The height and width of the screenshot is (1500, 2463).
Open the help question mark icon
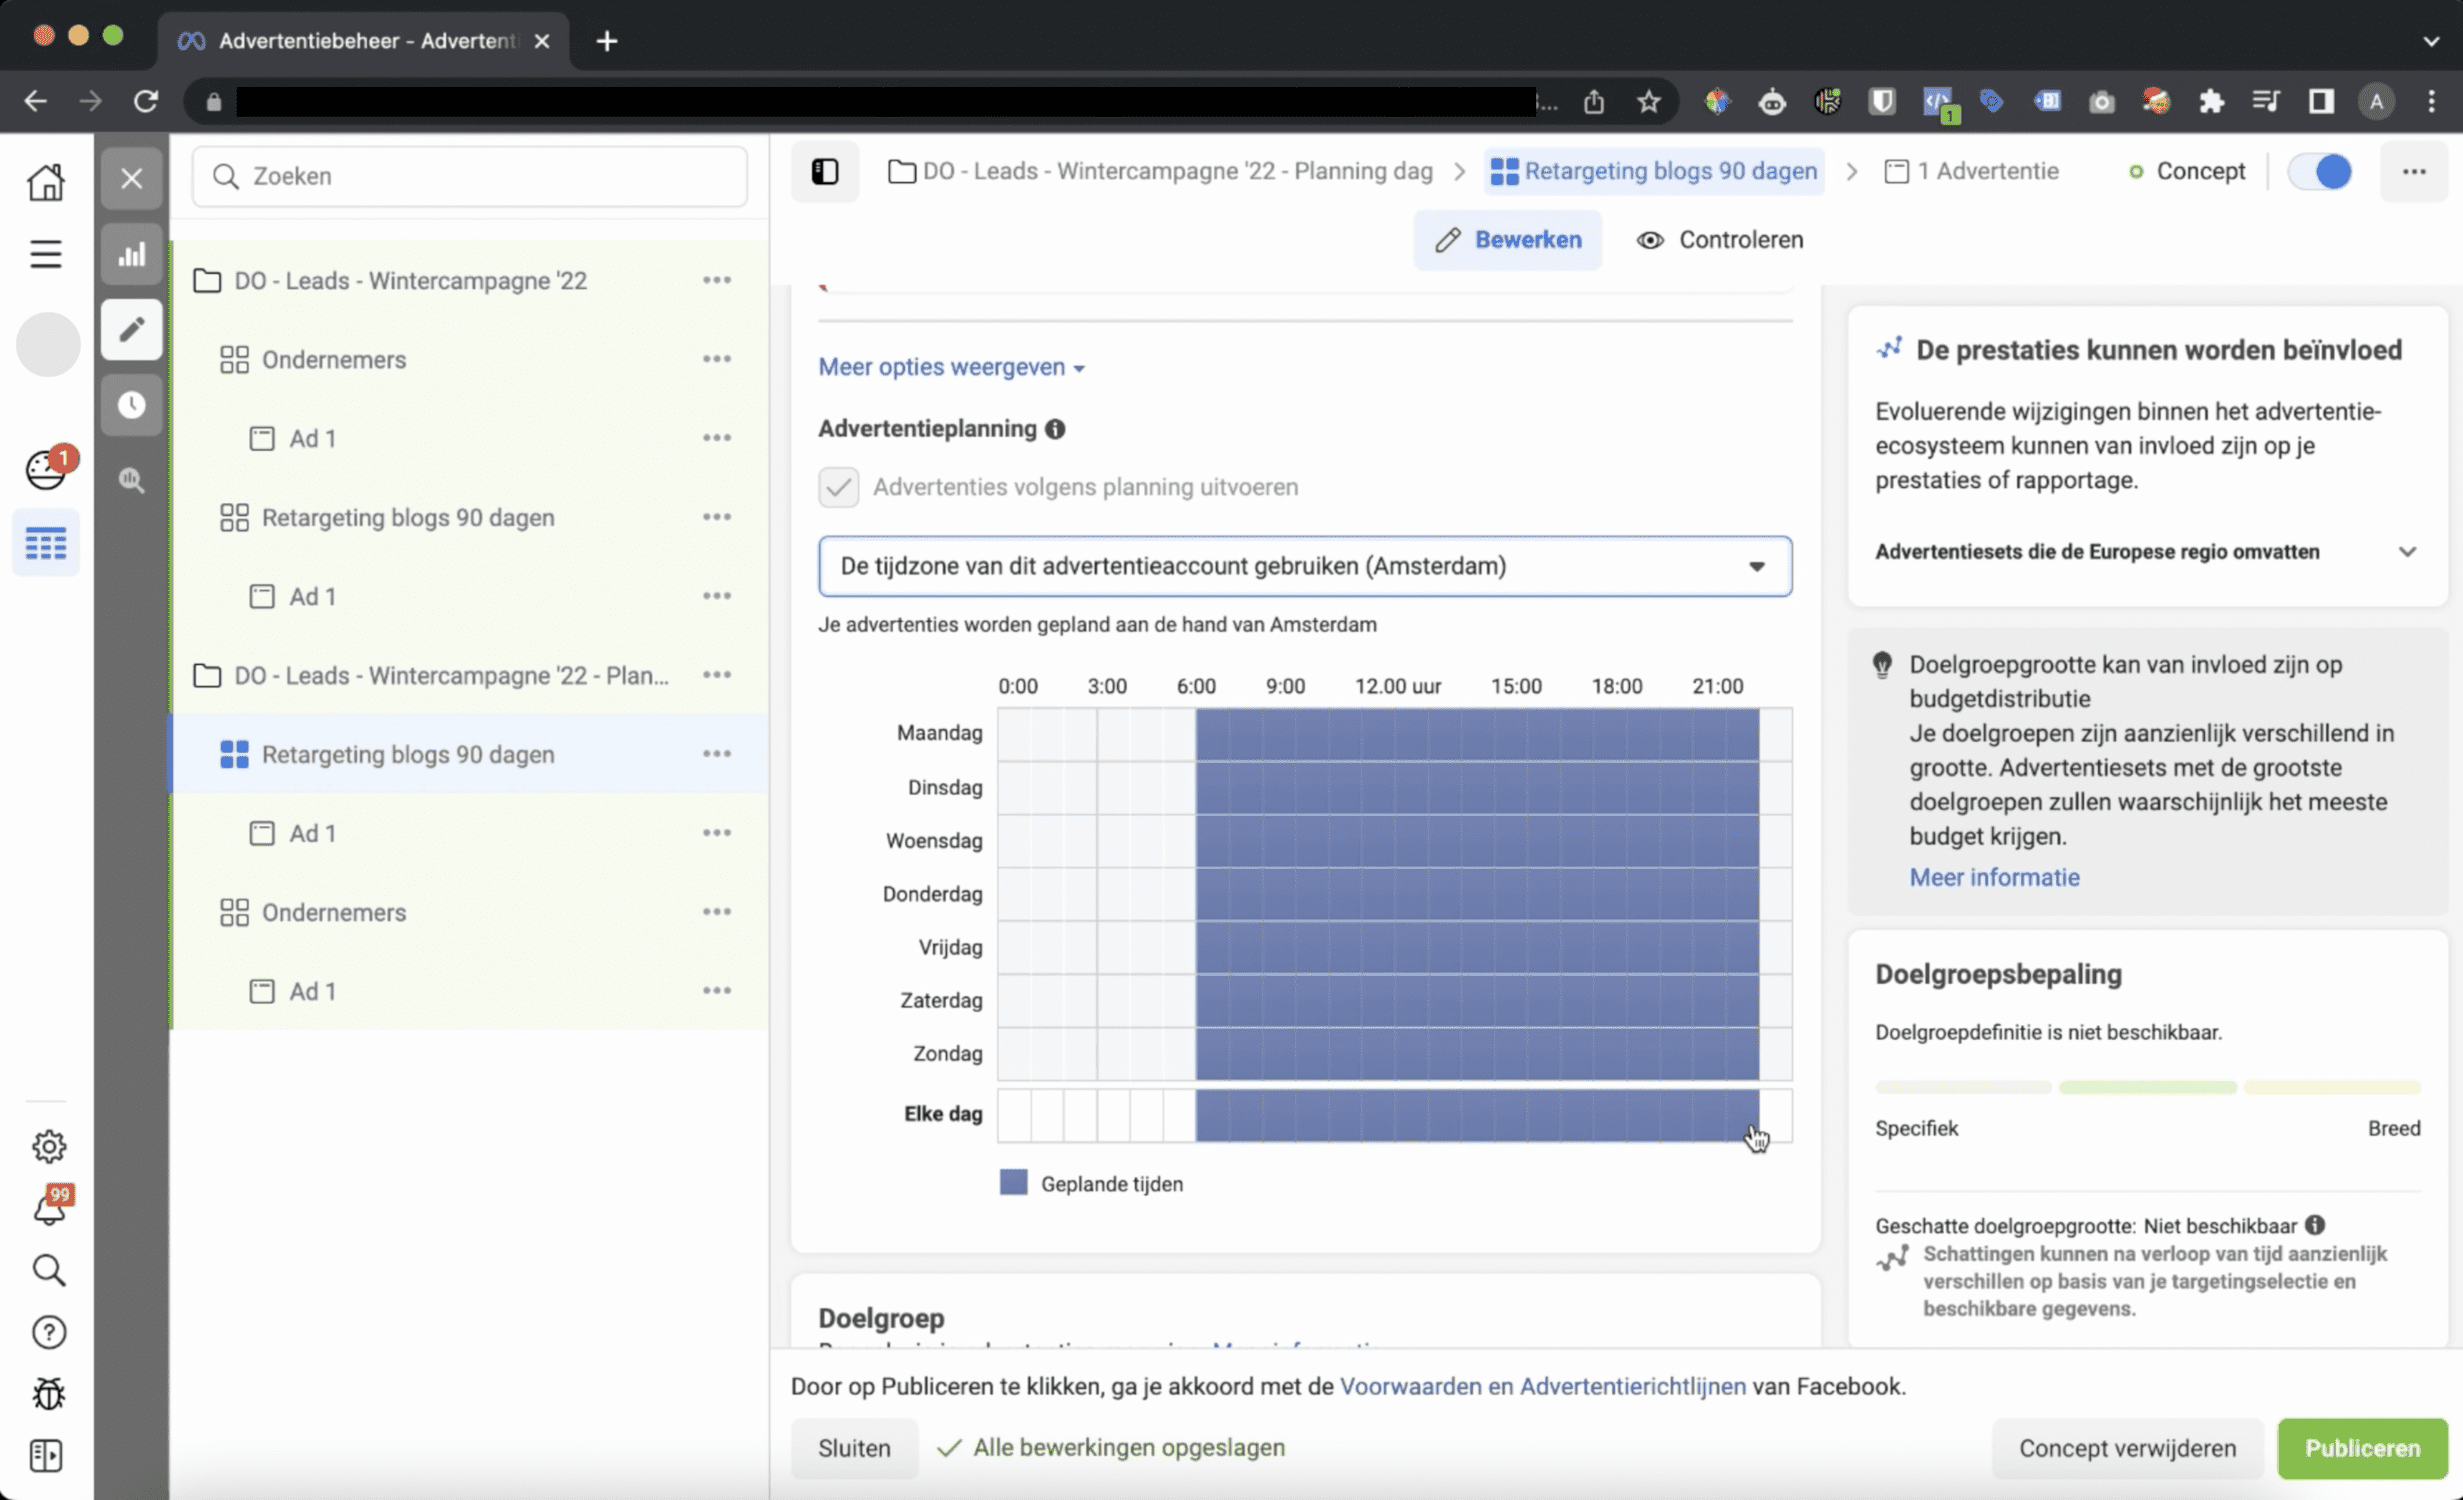(48, 1332)
